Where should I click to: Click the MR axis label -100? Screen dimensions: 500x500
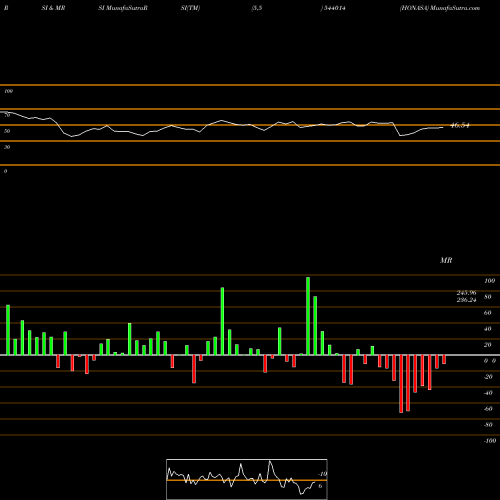pyautogui.click(x=490, y=441)
